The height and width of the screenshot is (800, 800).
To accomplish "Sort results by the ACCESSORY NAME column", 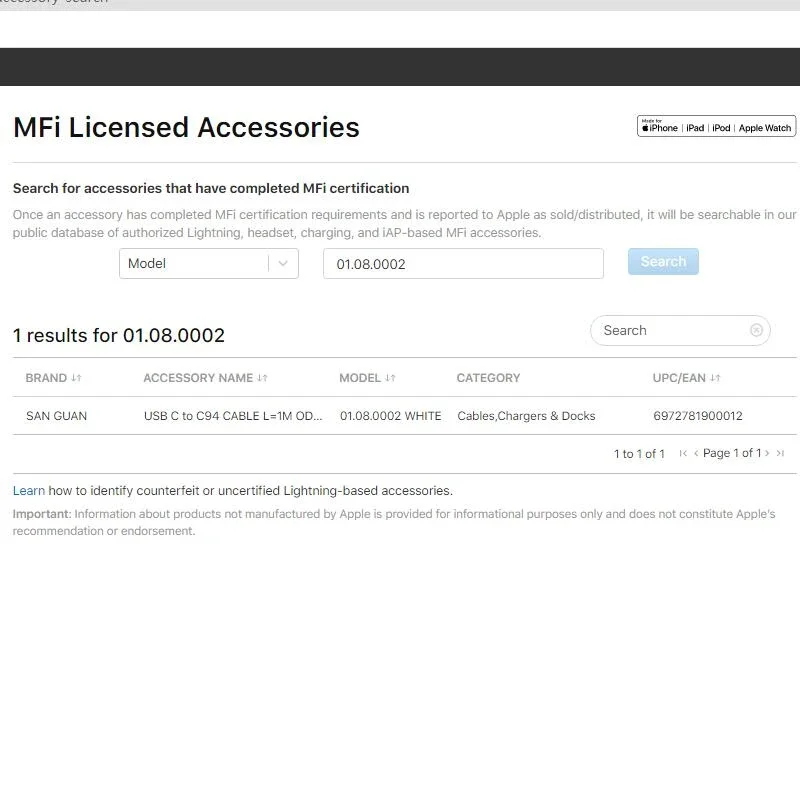I will [205, 378].
